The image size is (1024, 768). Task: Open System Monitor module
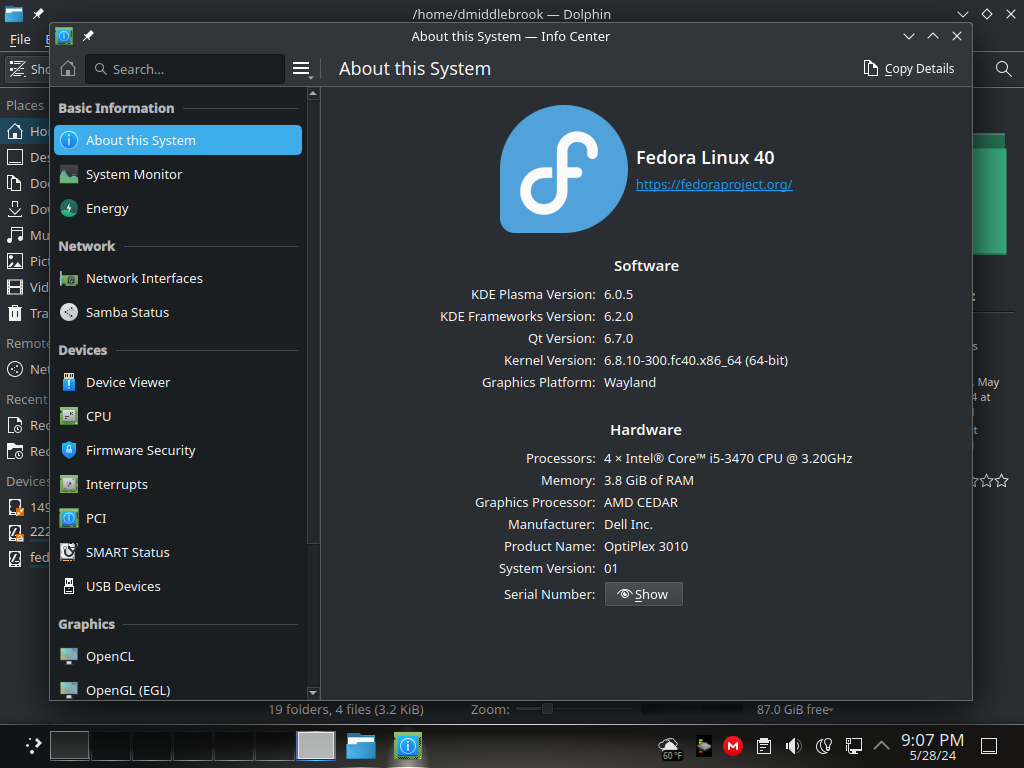(x=178, y=174)
